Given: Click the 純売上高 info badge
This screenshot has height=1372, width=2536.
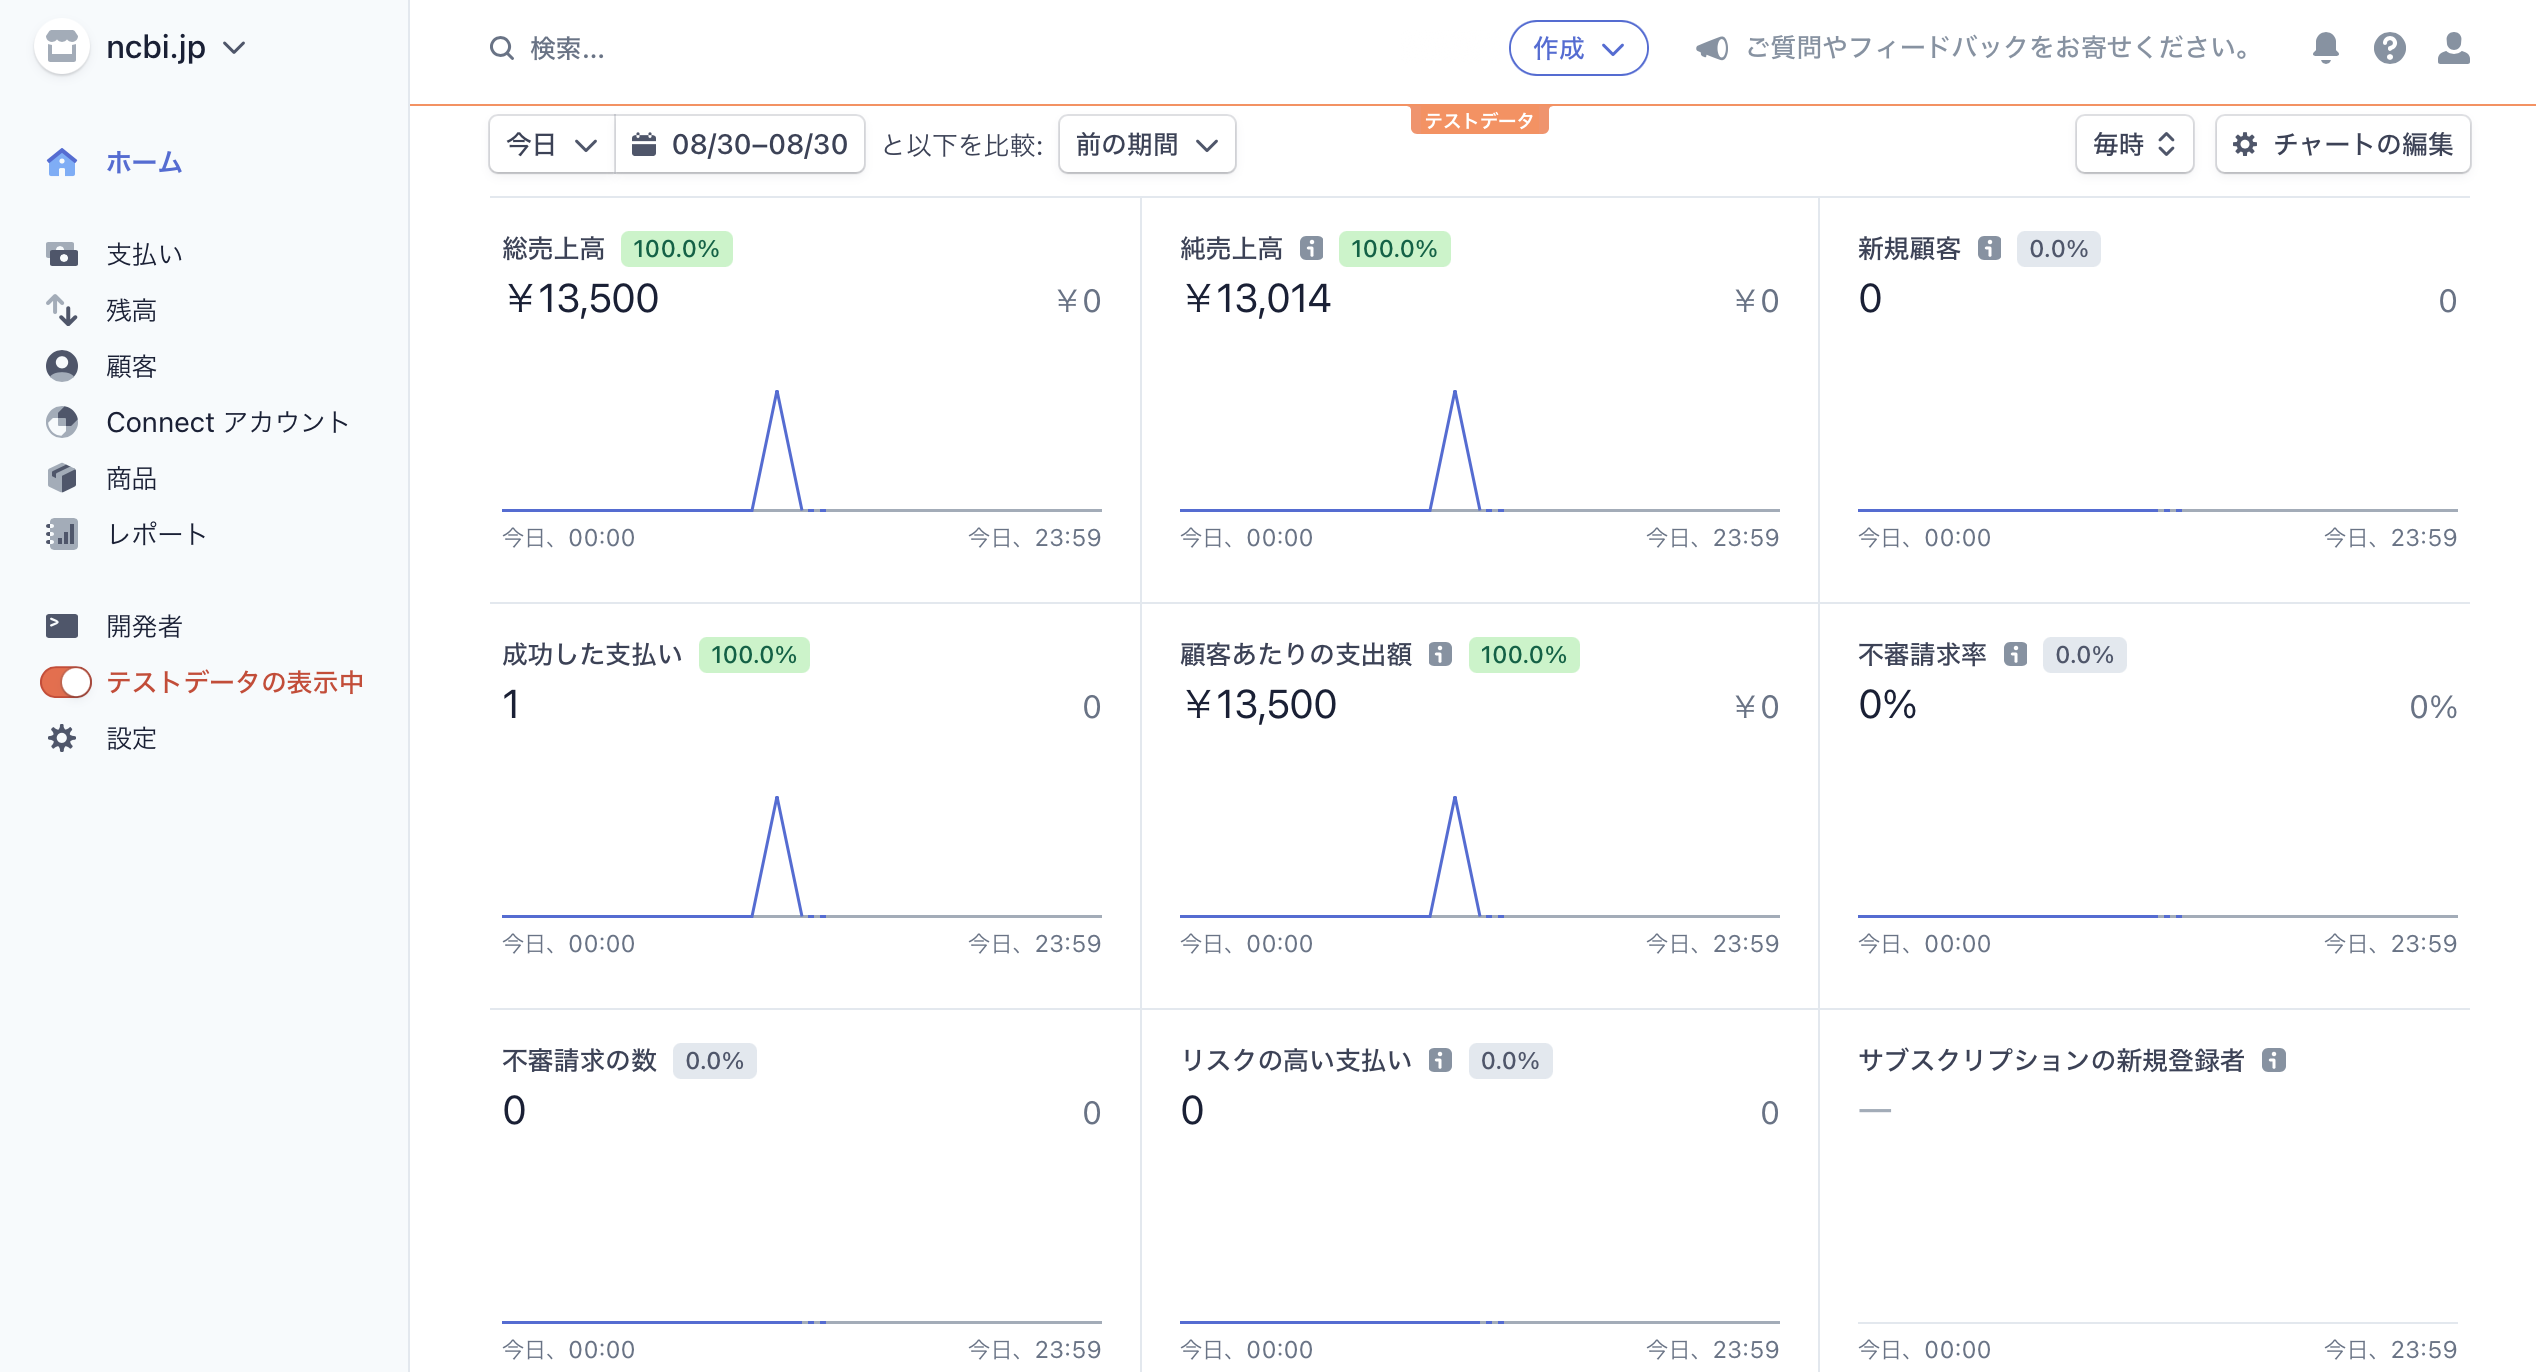Looking at the screenshot, I should click(1311, 248).
